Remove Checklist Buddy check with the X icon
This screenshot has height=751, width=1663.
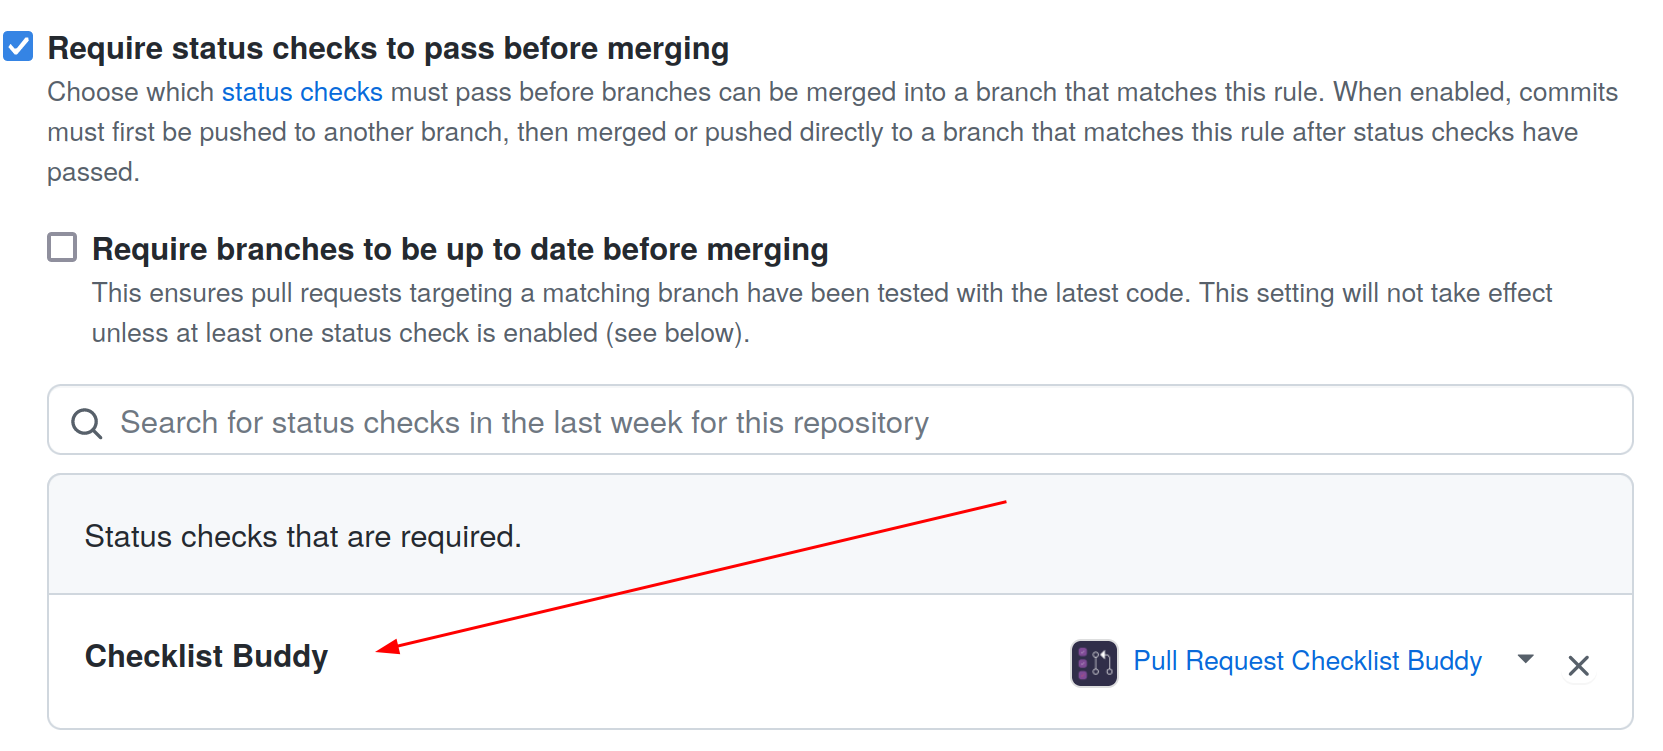1578,666
